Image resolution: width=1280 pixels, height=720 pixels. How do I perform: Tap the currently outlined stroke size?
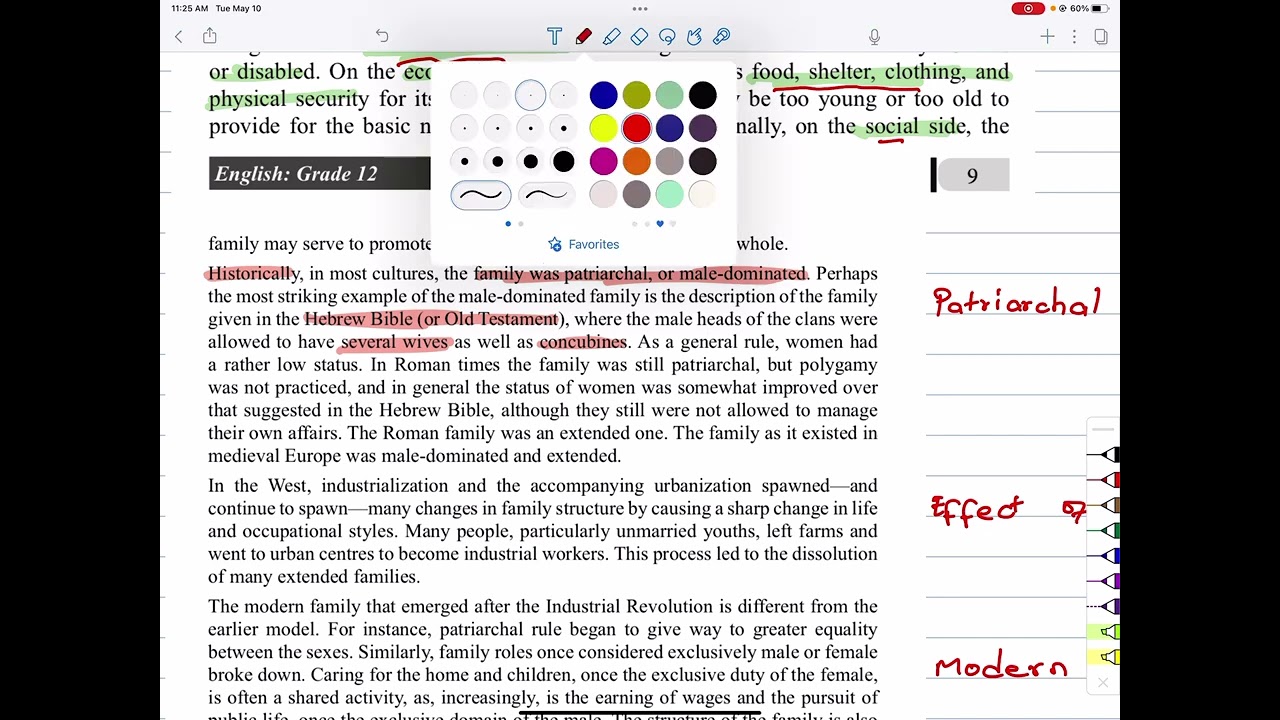(x=531, y=95)
